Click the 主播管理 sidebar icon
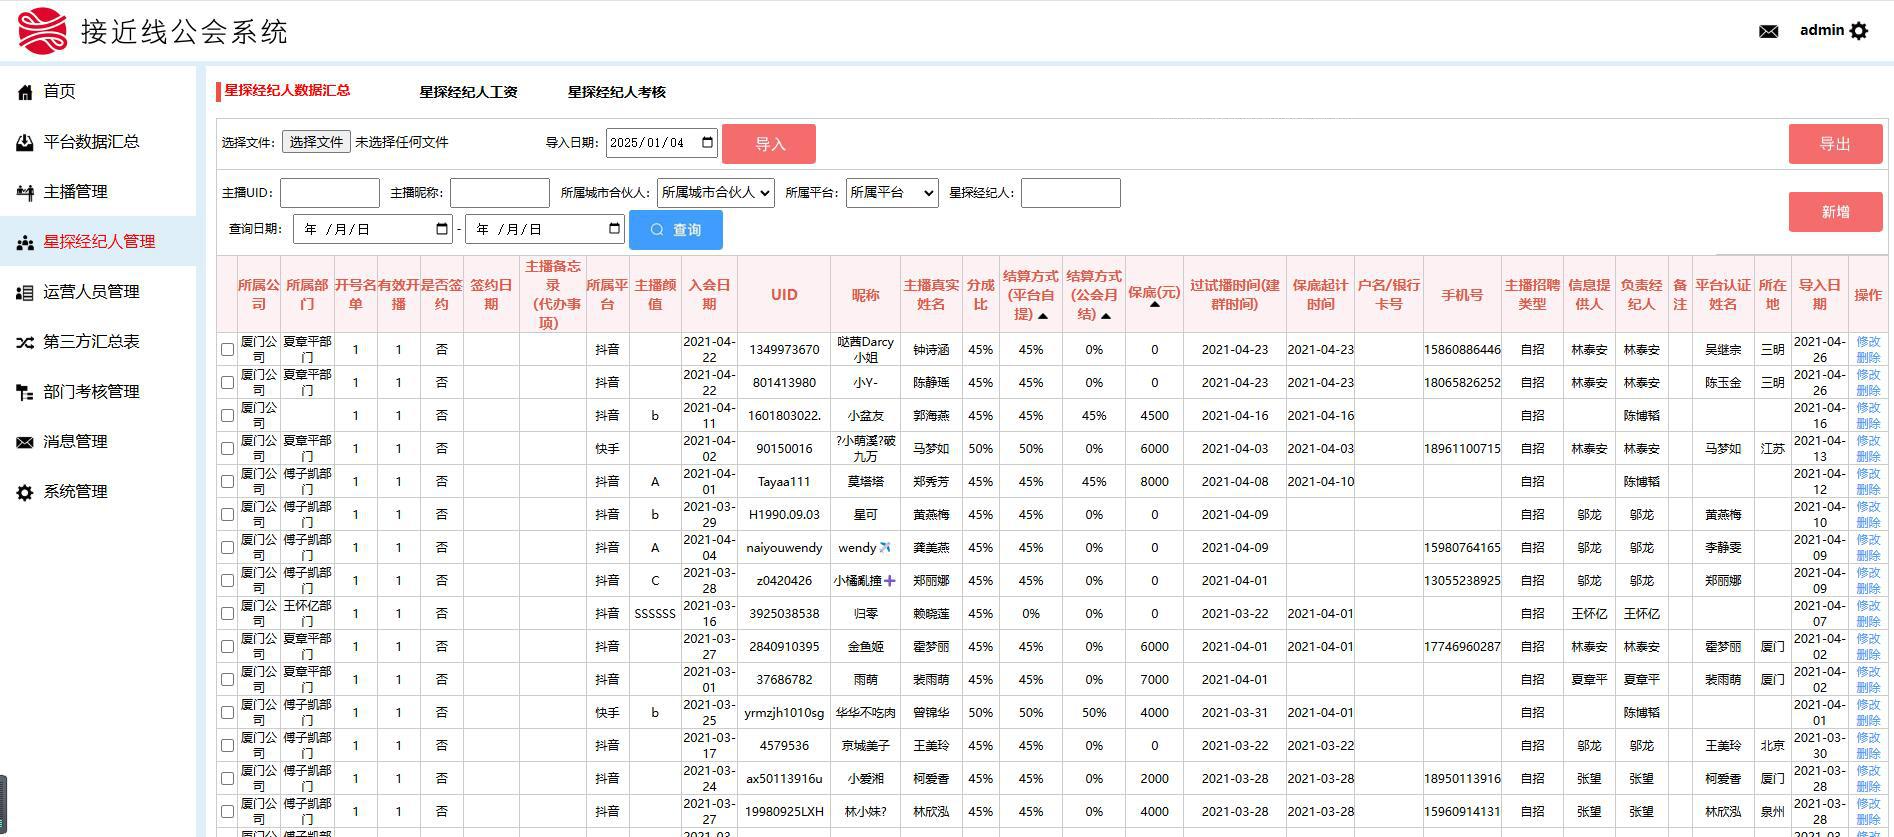Viewport: 1894px width, 837px height. (25, 192)
